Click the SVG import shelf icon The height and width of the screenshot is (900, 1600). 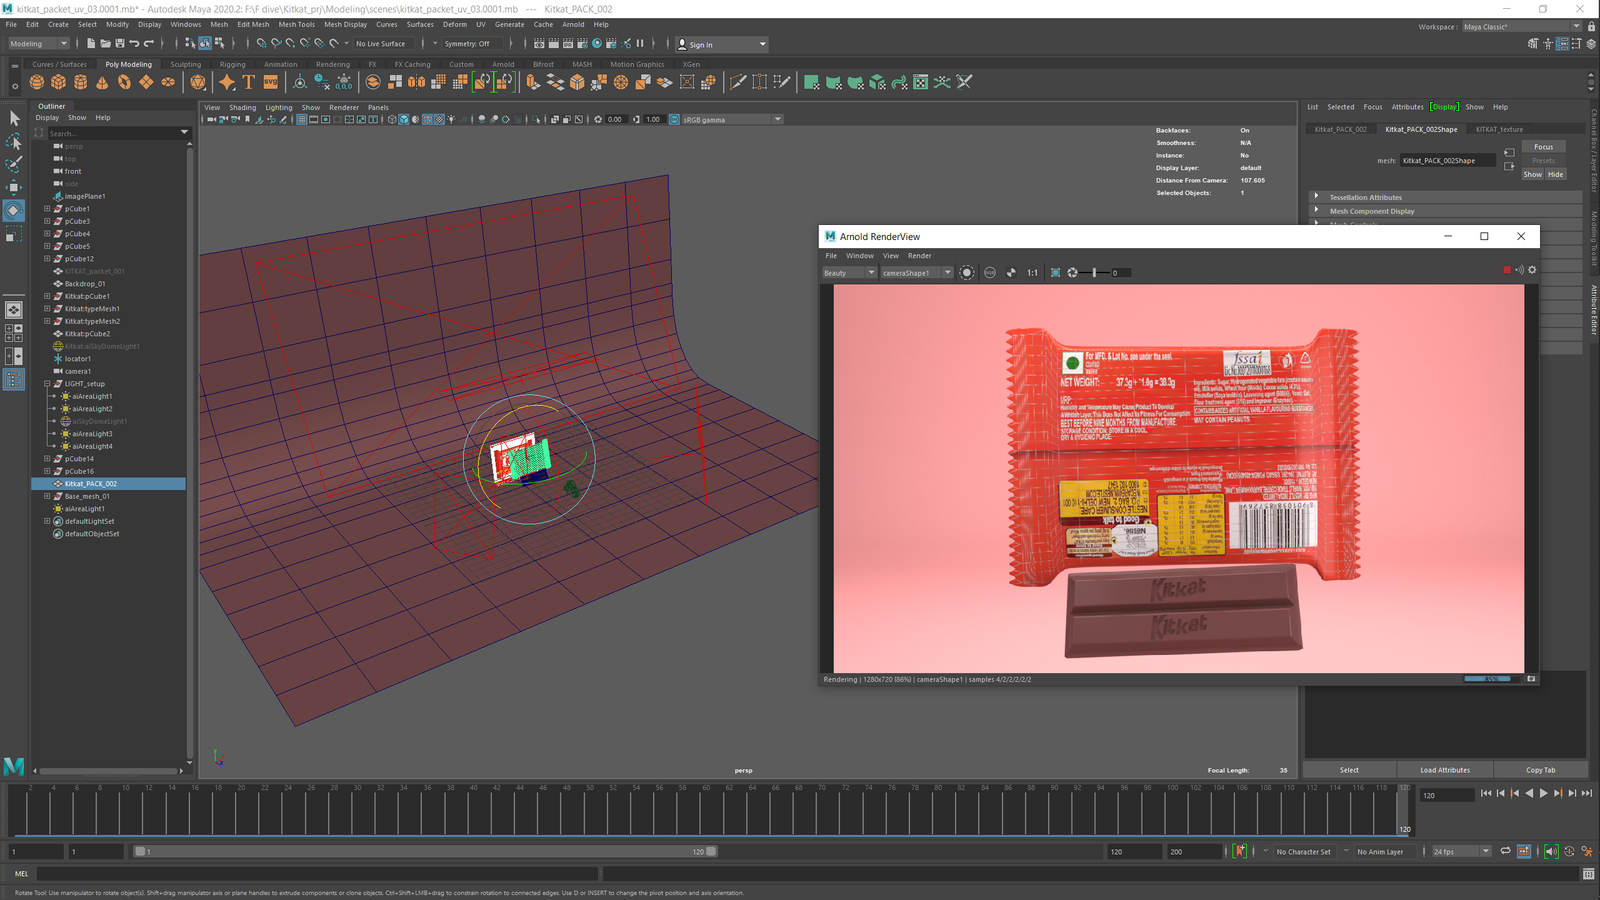pos(271,82)
